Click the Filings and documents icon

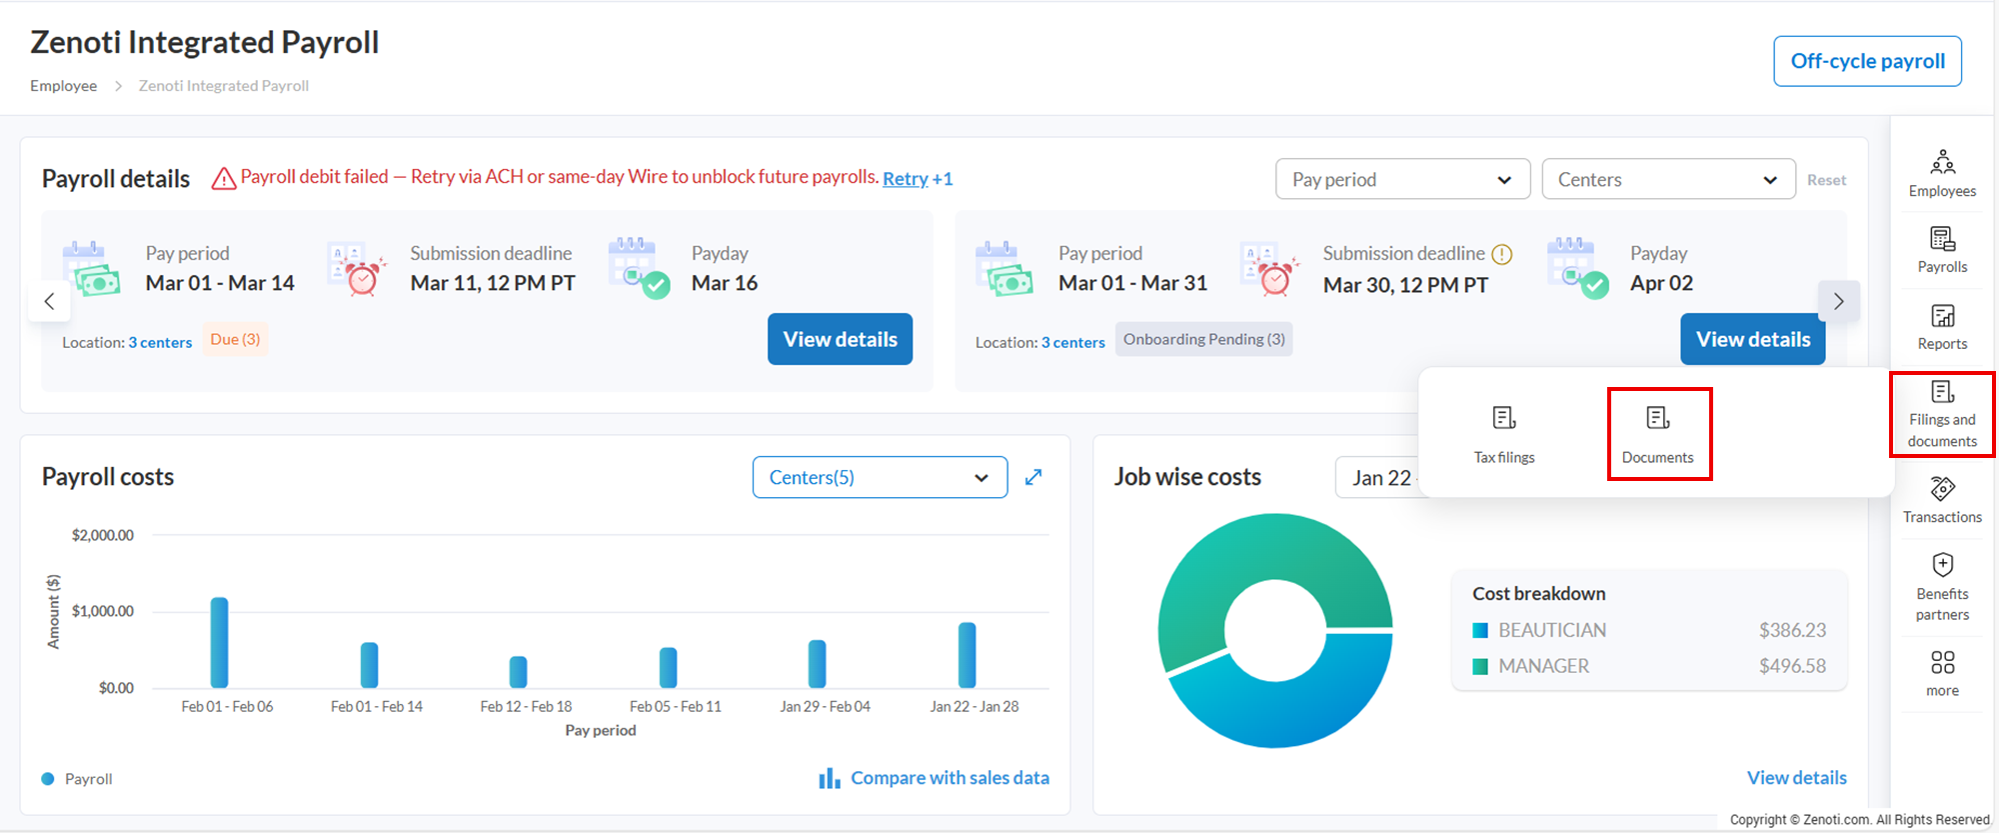pos(1941,414)
